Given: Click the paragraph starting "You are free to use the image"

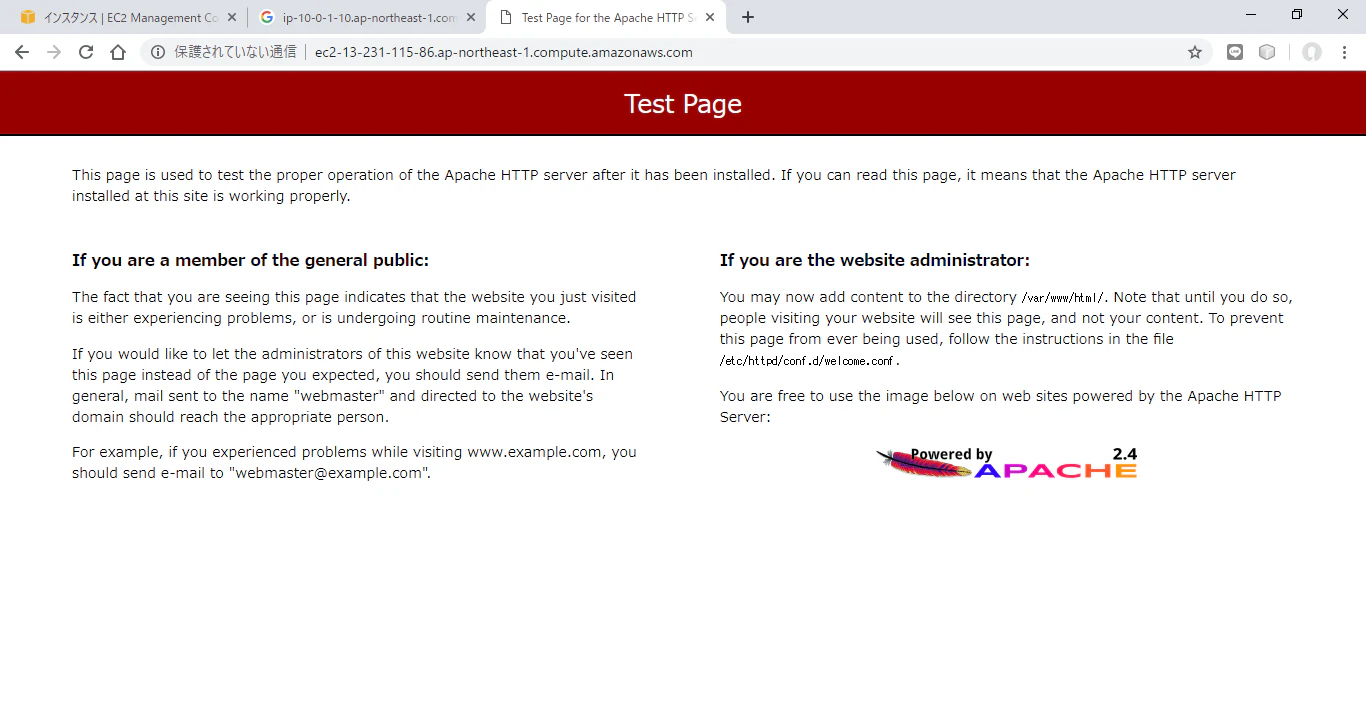Looking at the screenshot, I should (x=1000, y=406).
